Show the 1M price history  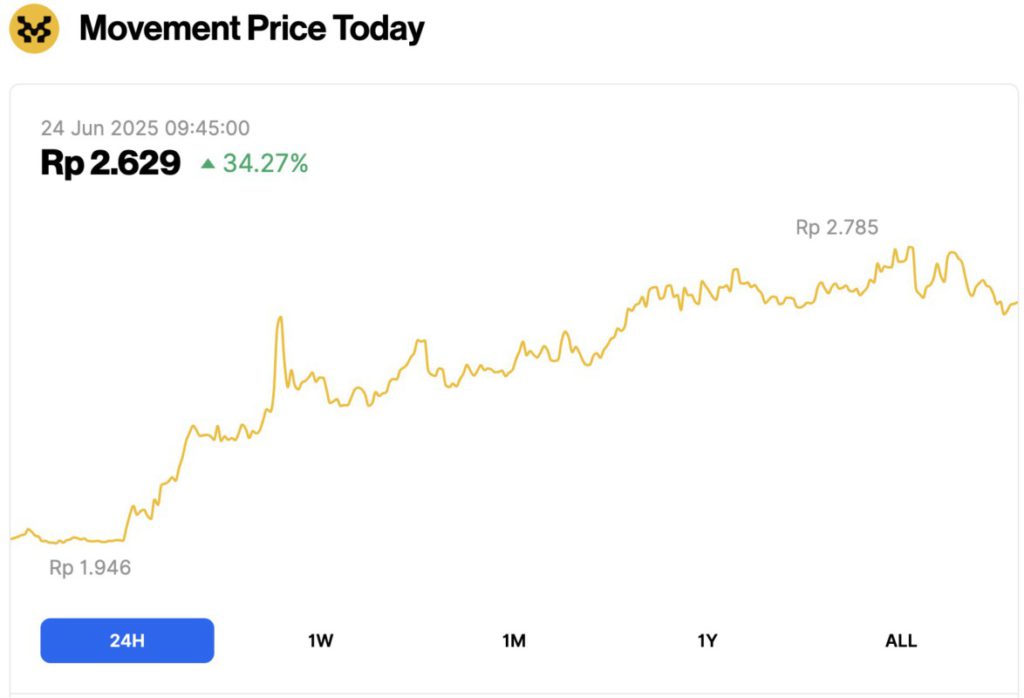(513, 641)
